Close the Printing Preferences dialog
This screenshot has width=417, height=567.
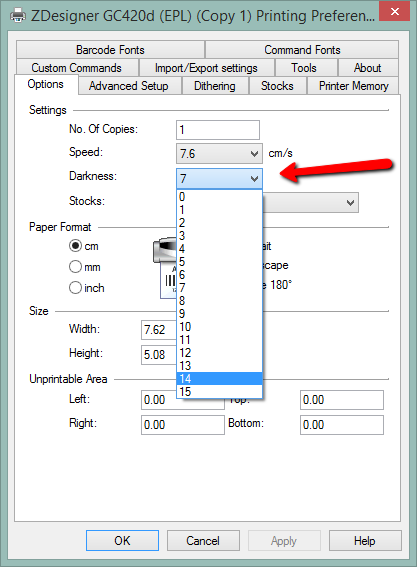[x=395, y=11]
